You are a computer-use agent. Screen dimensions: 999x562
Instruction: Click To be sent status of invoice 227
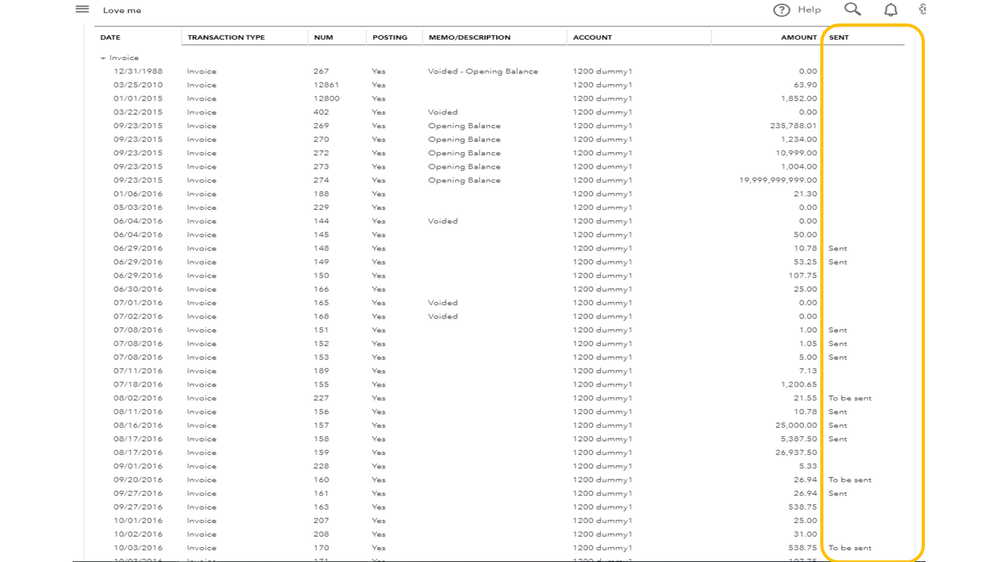pos(850,398)
